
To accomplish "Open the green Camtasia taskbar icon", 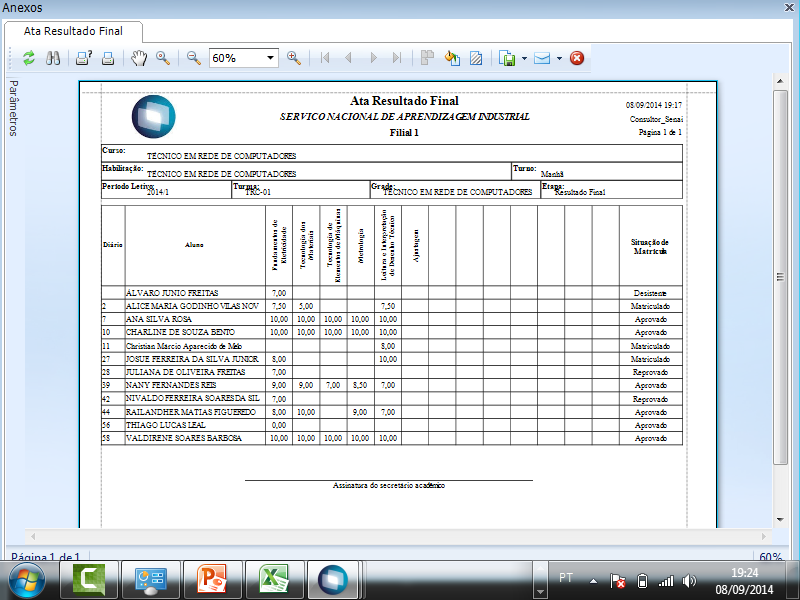I will click(x=89, y=580).
